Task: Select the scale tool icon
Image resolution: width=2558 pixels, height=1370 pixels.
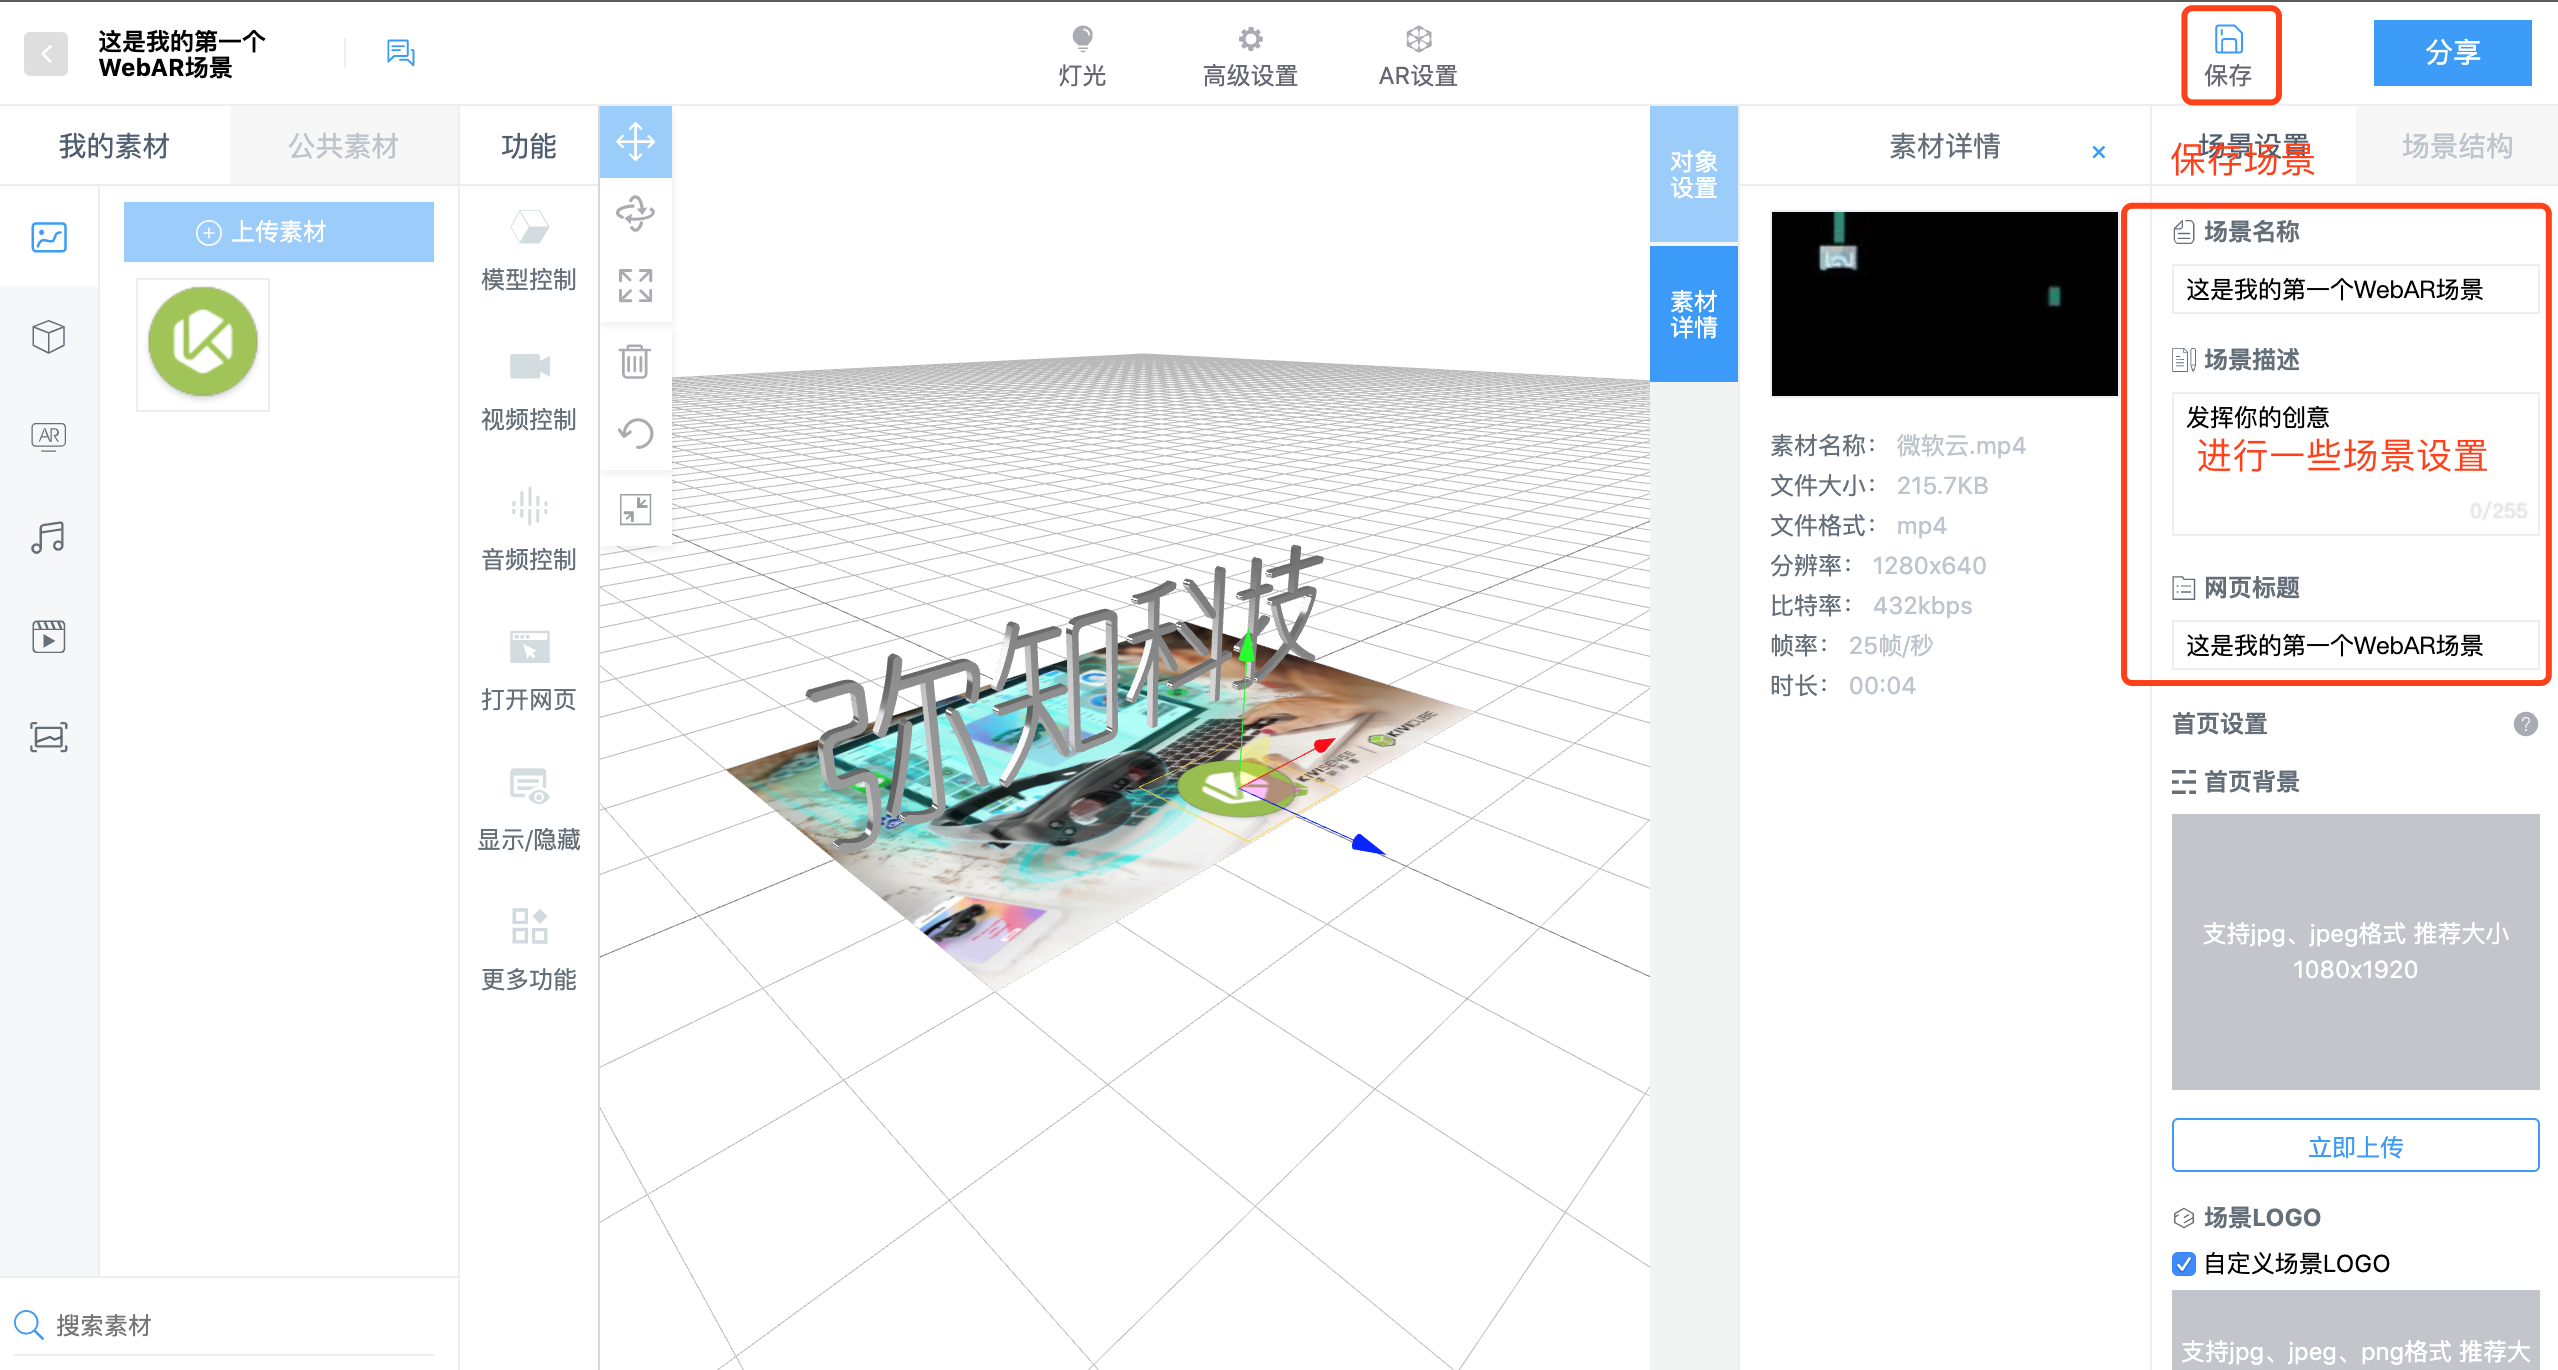Action: pyautogui.click(x=635, y=286)
